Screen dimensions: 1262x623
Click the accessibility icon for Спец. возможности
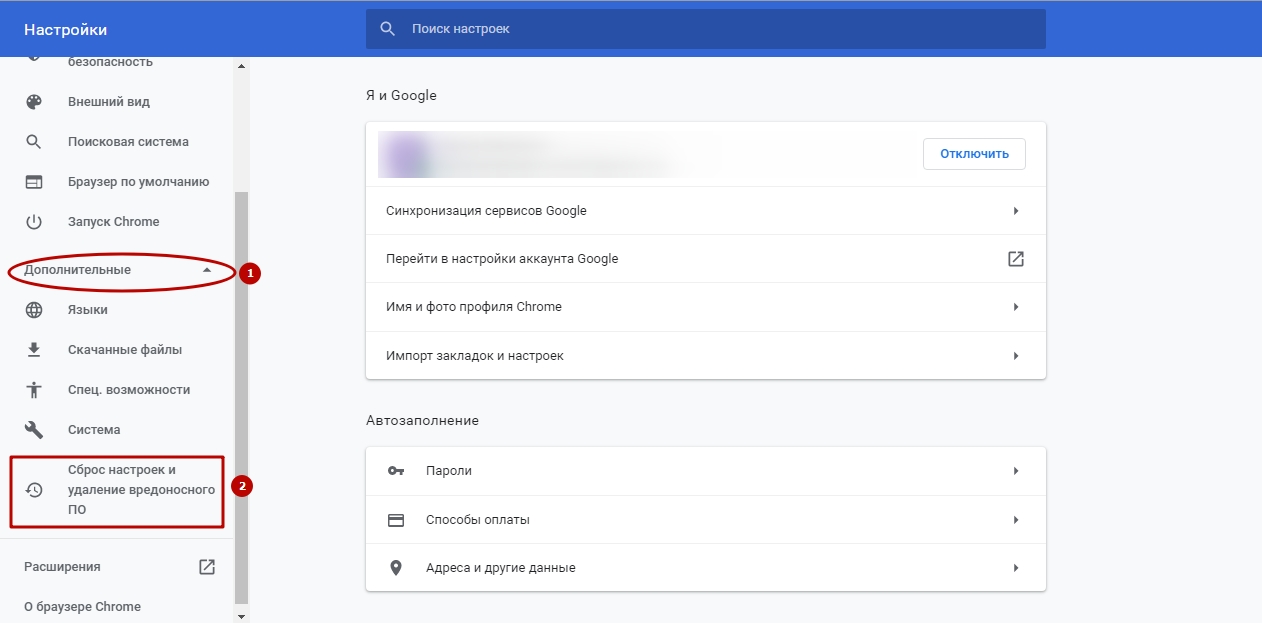[x=34, y=390]
